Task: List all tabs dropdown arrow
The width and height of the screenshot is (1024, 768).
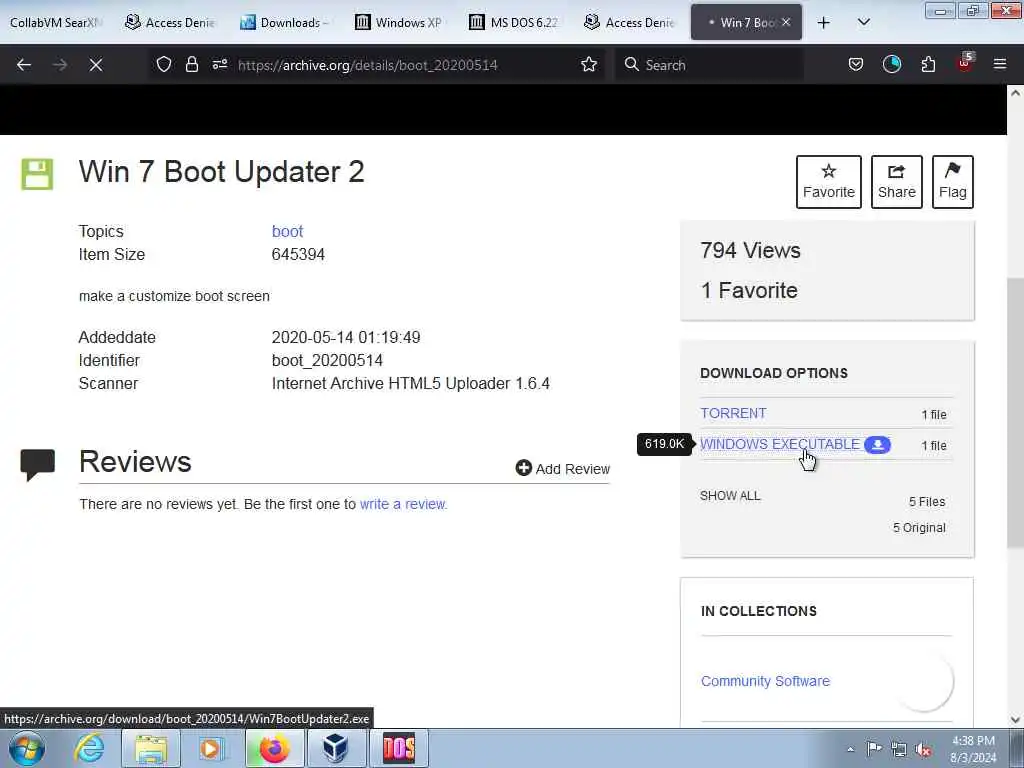Action: [863, 23]
